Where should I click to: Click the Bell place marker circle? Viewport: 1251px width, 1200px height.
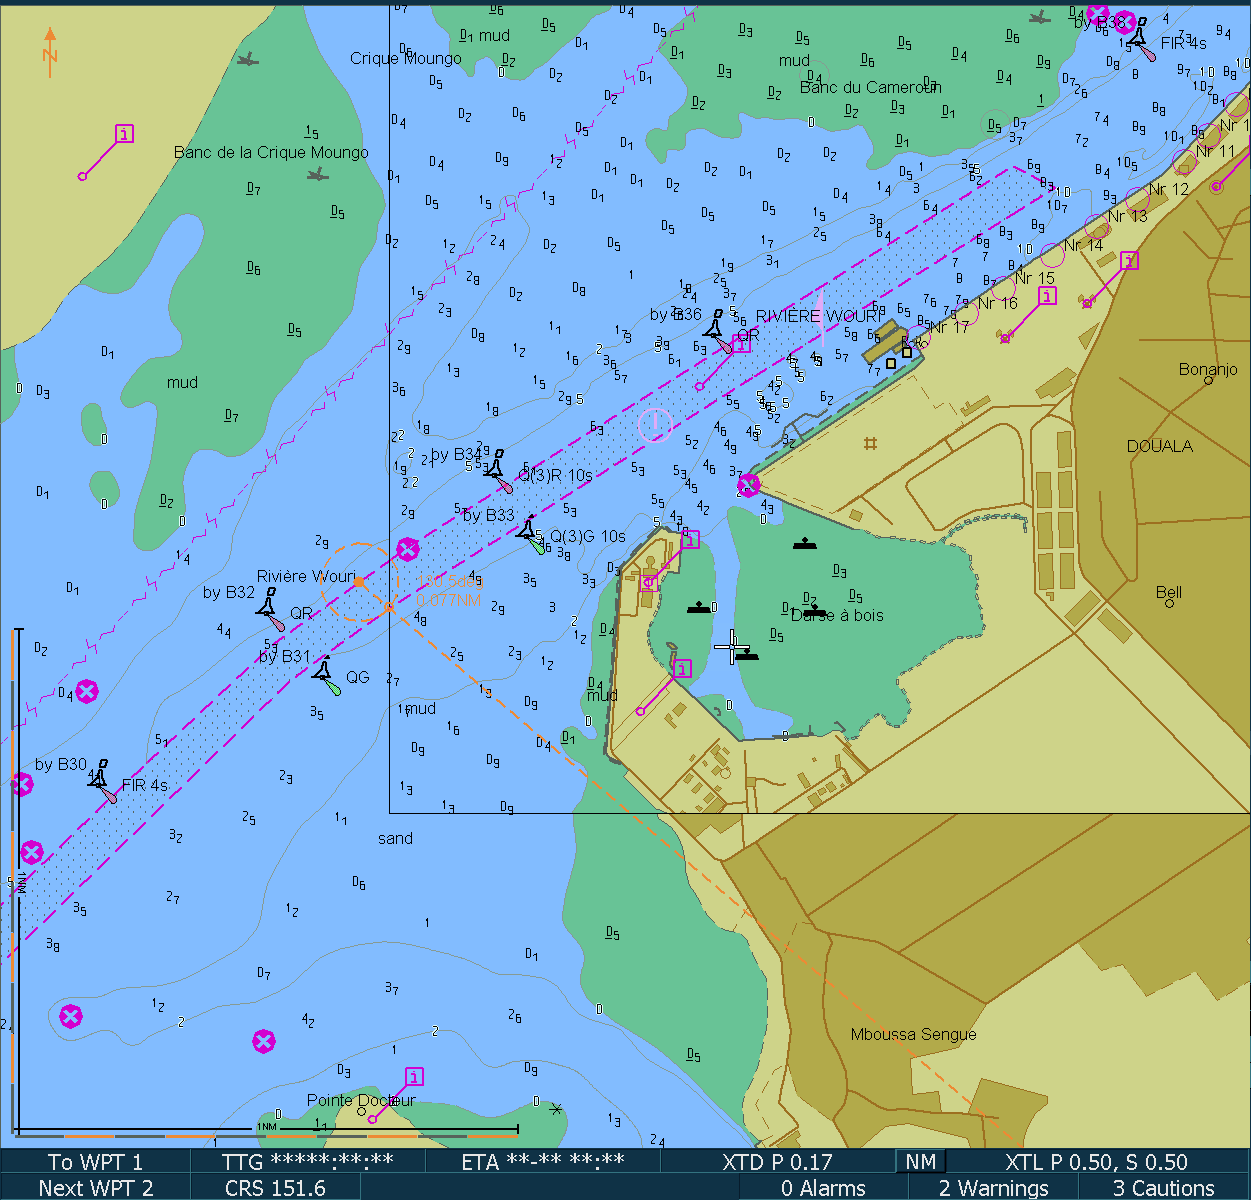pyautogui.click(x=1169, y=603)
